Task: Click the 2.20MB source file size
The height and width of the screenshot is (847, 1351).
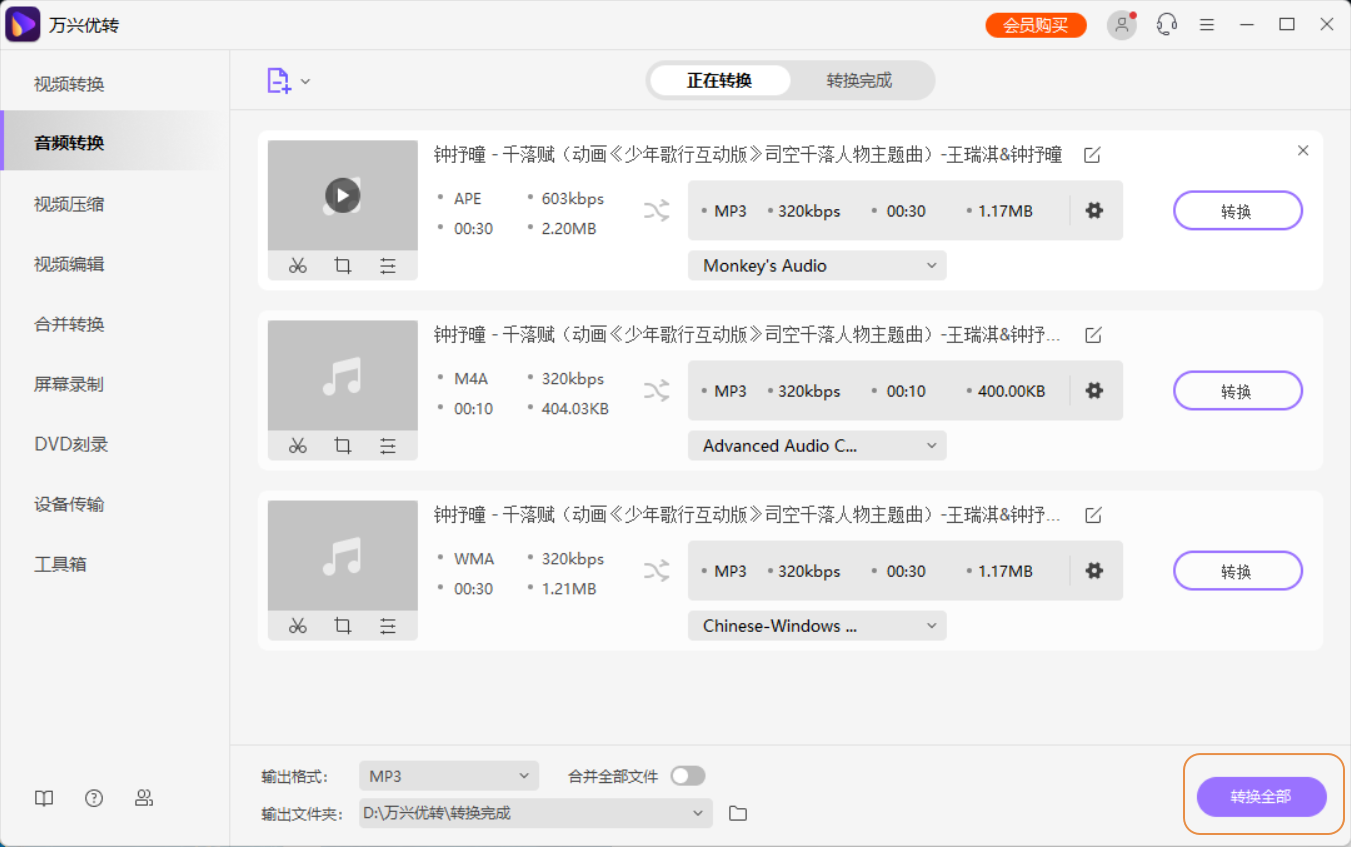Action: [x=569, y=229]
